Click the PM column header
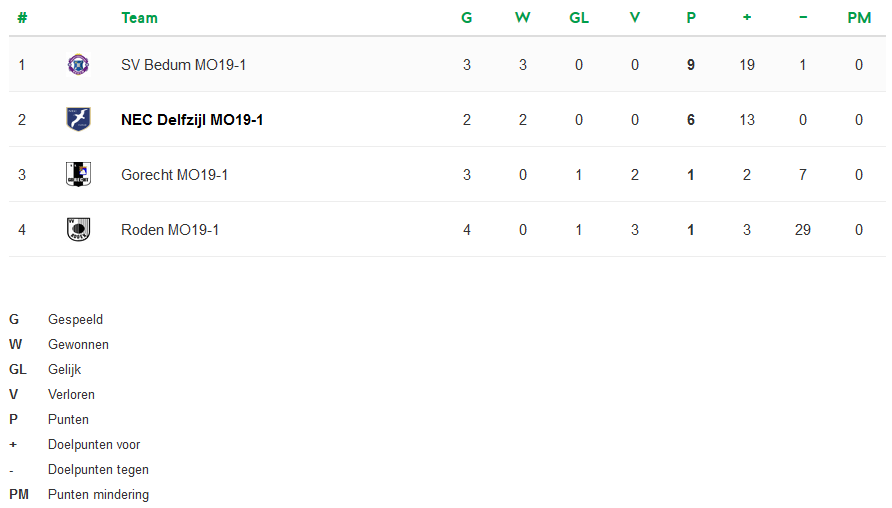 coord(859,18)
